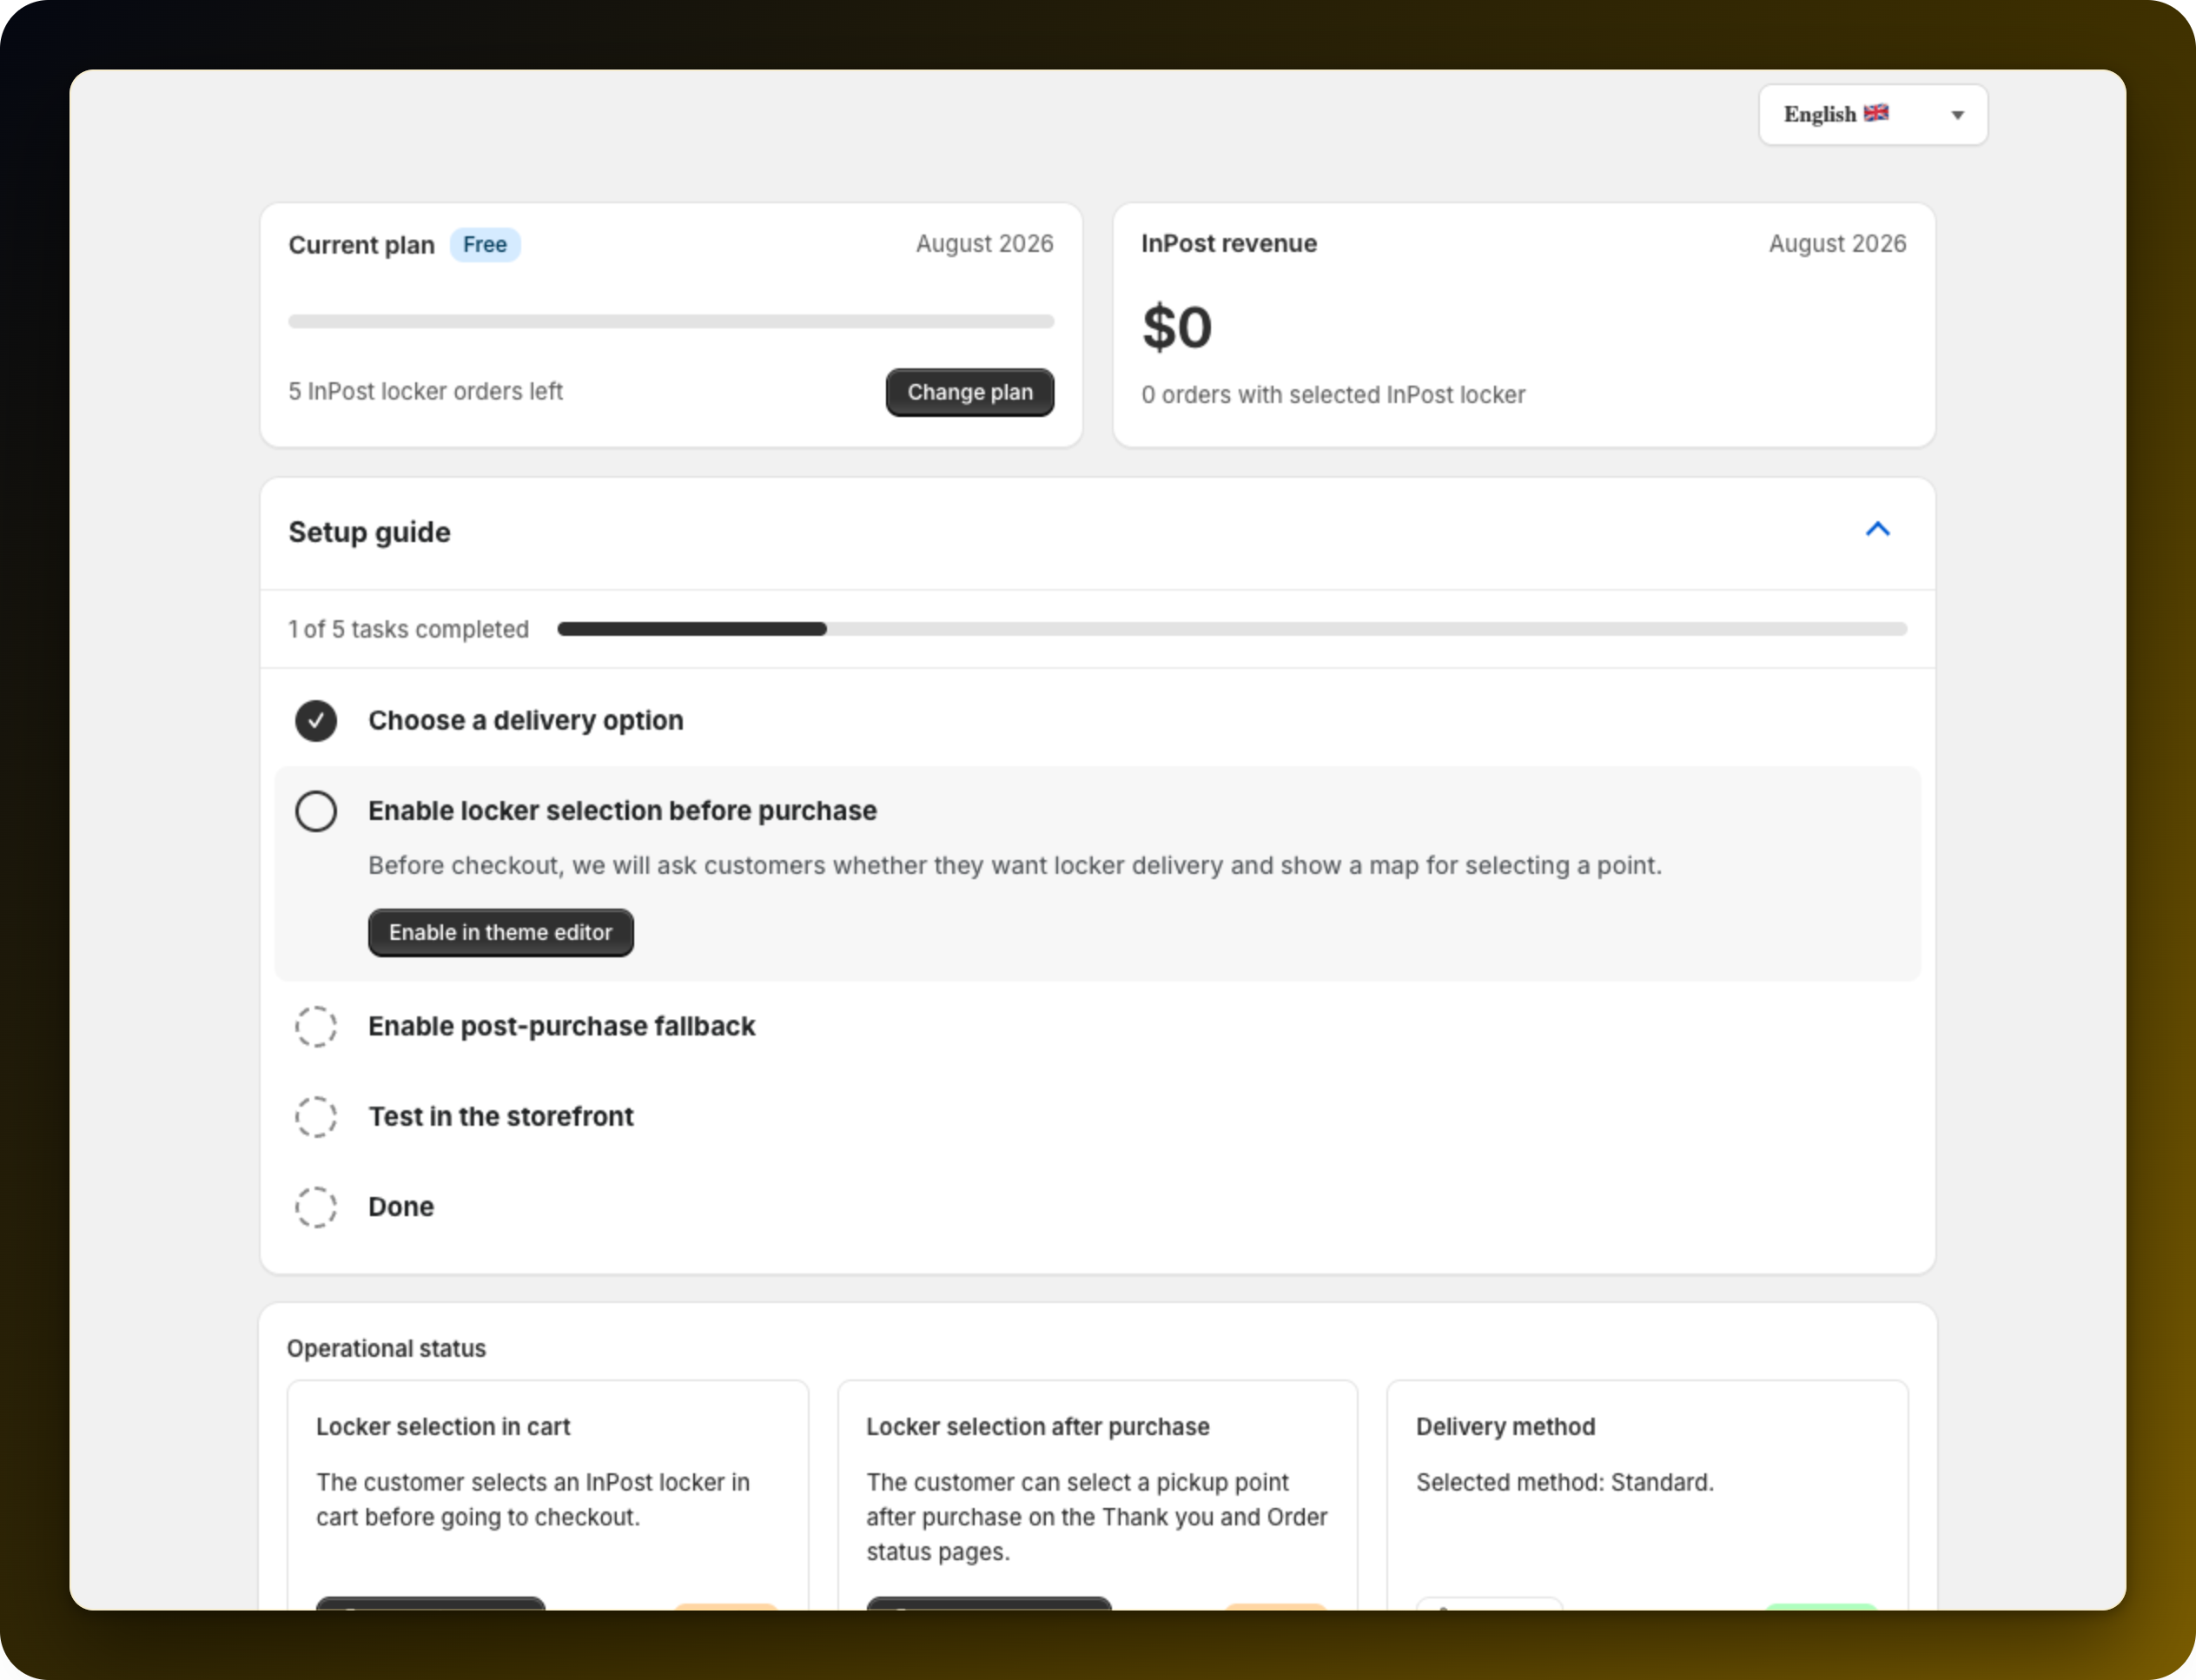Click the Enable locker selection before purchase title

tap(622, 811)
